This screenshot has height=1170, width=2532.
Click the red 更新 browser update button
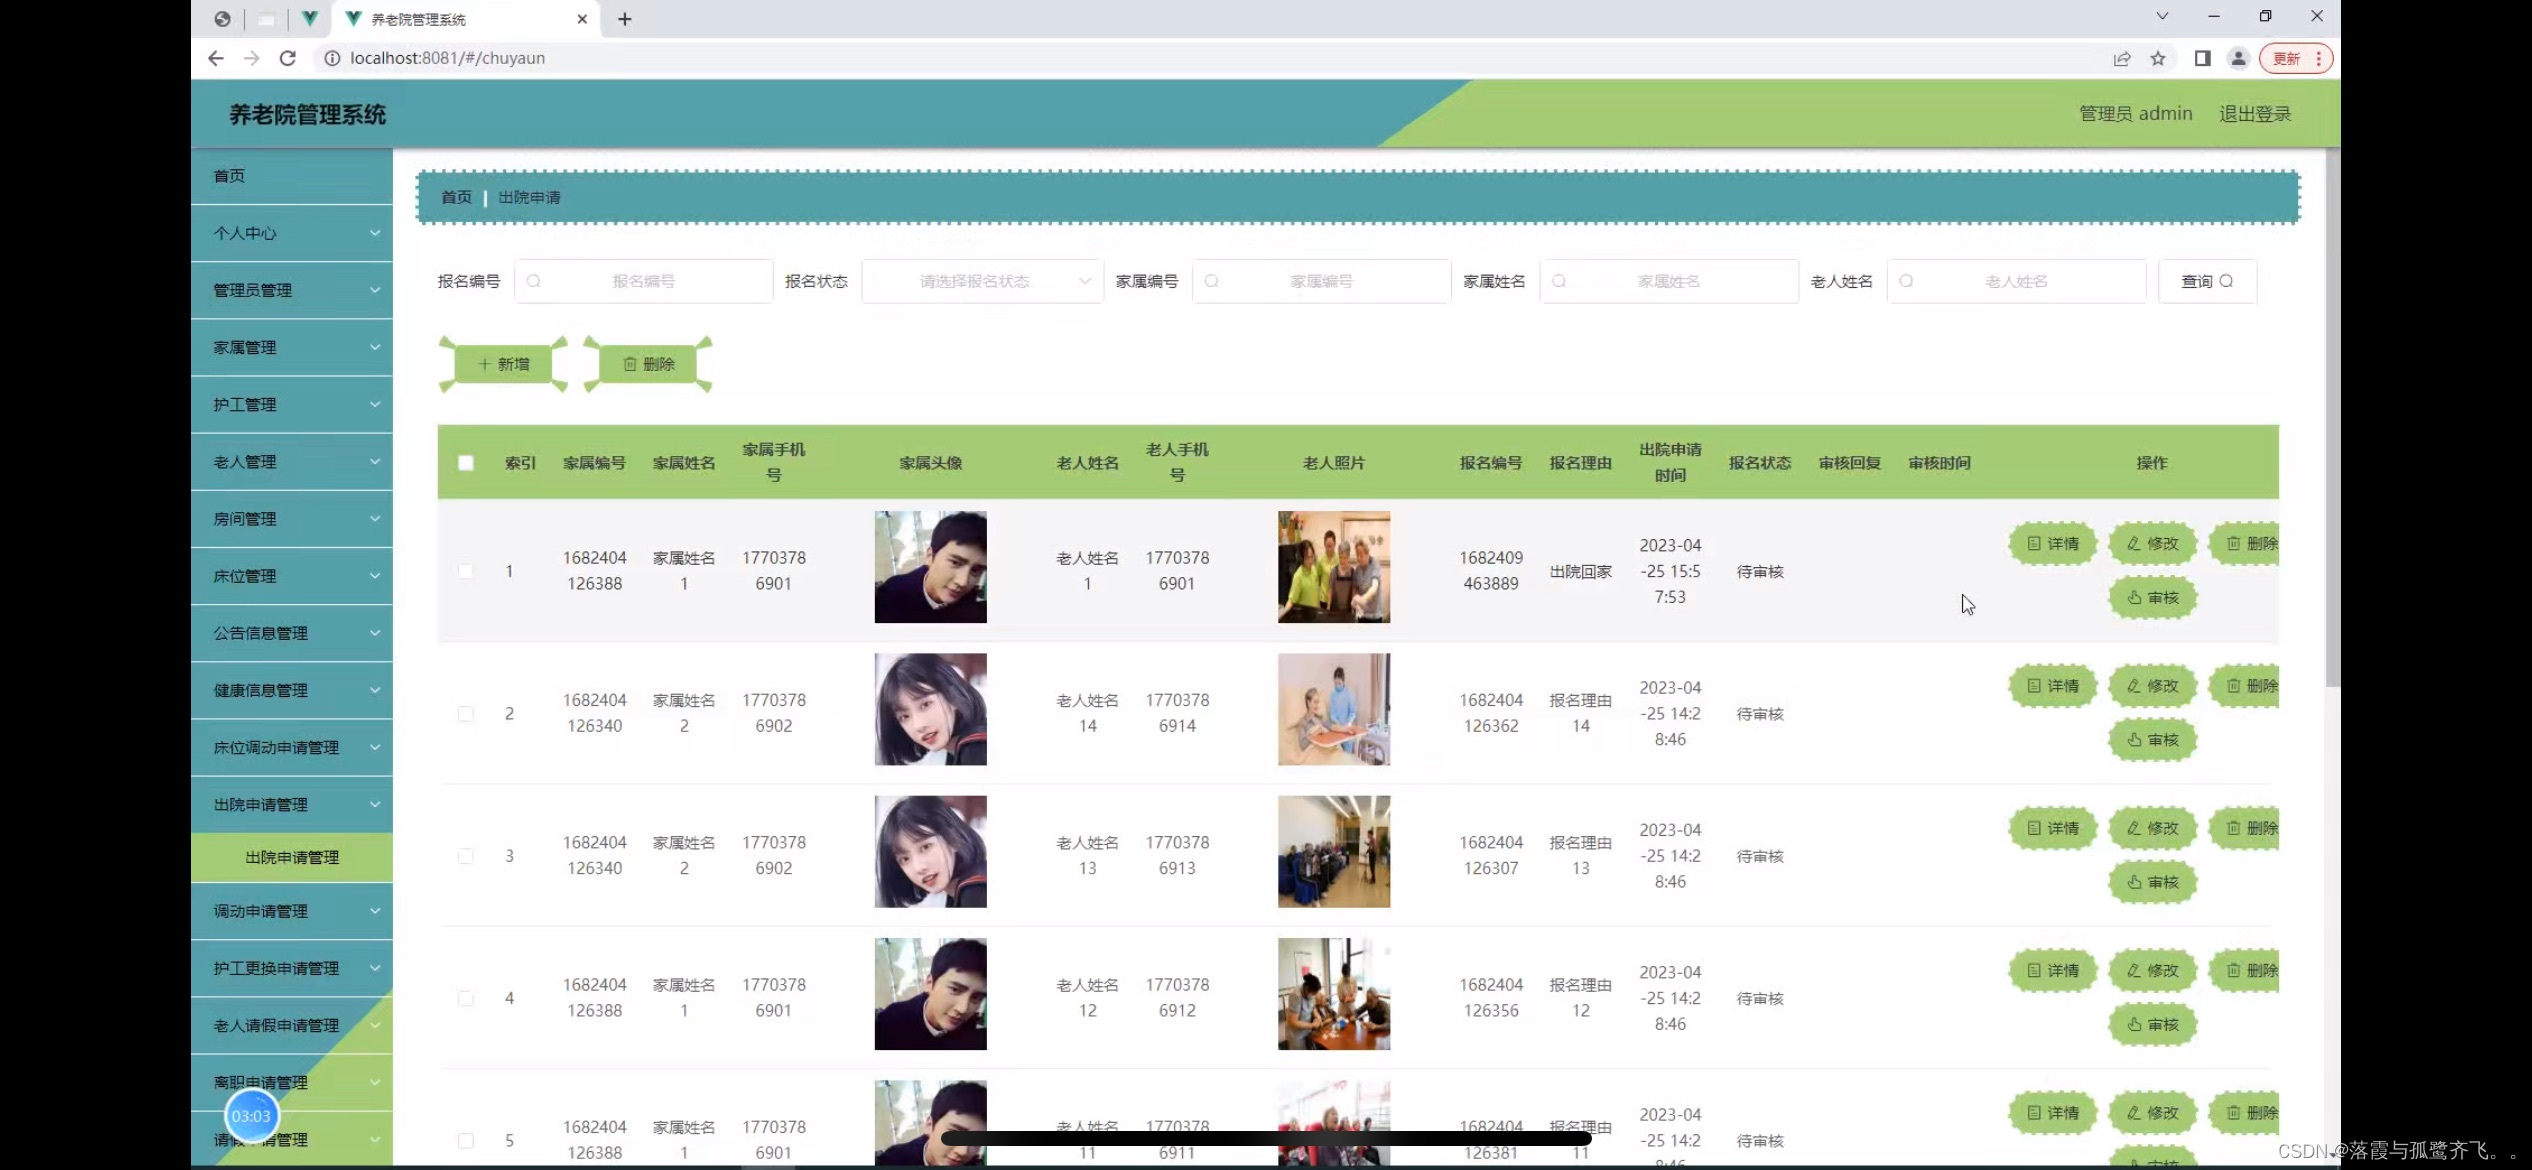click(x=2295, y=58)
